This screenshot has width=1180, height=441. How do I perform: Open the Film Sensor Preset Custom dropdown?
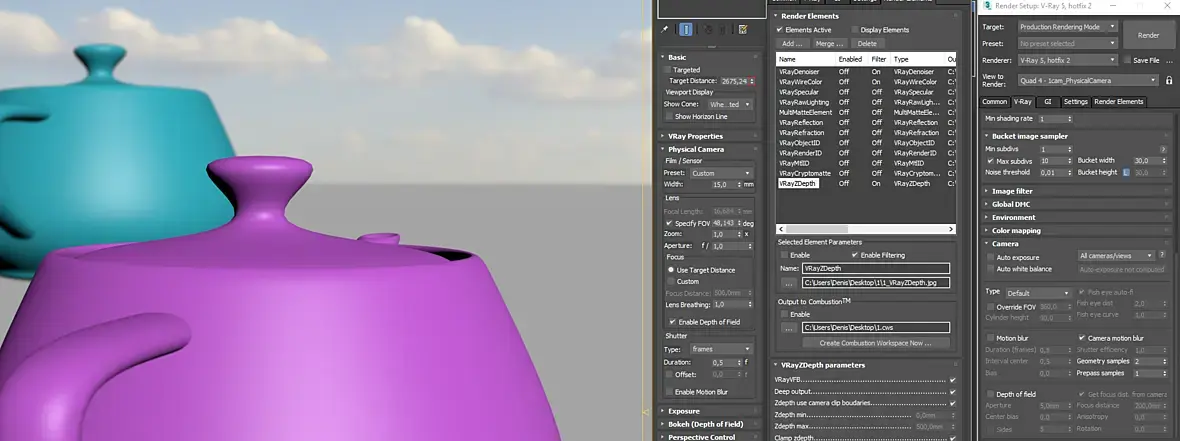[721, 173]
